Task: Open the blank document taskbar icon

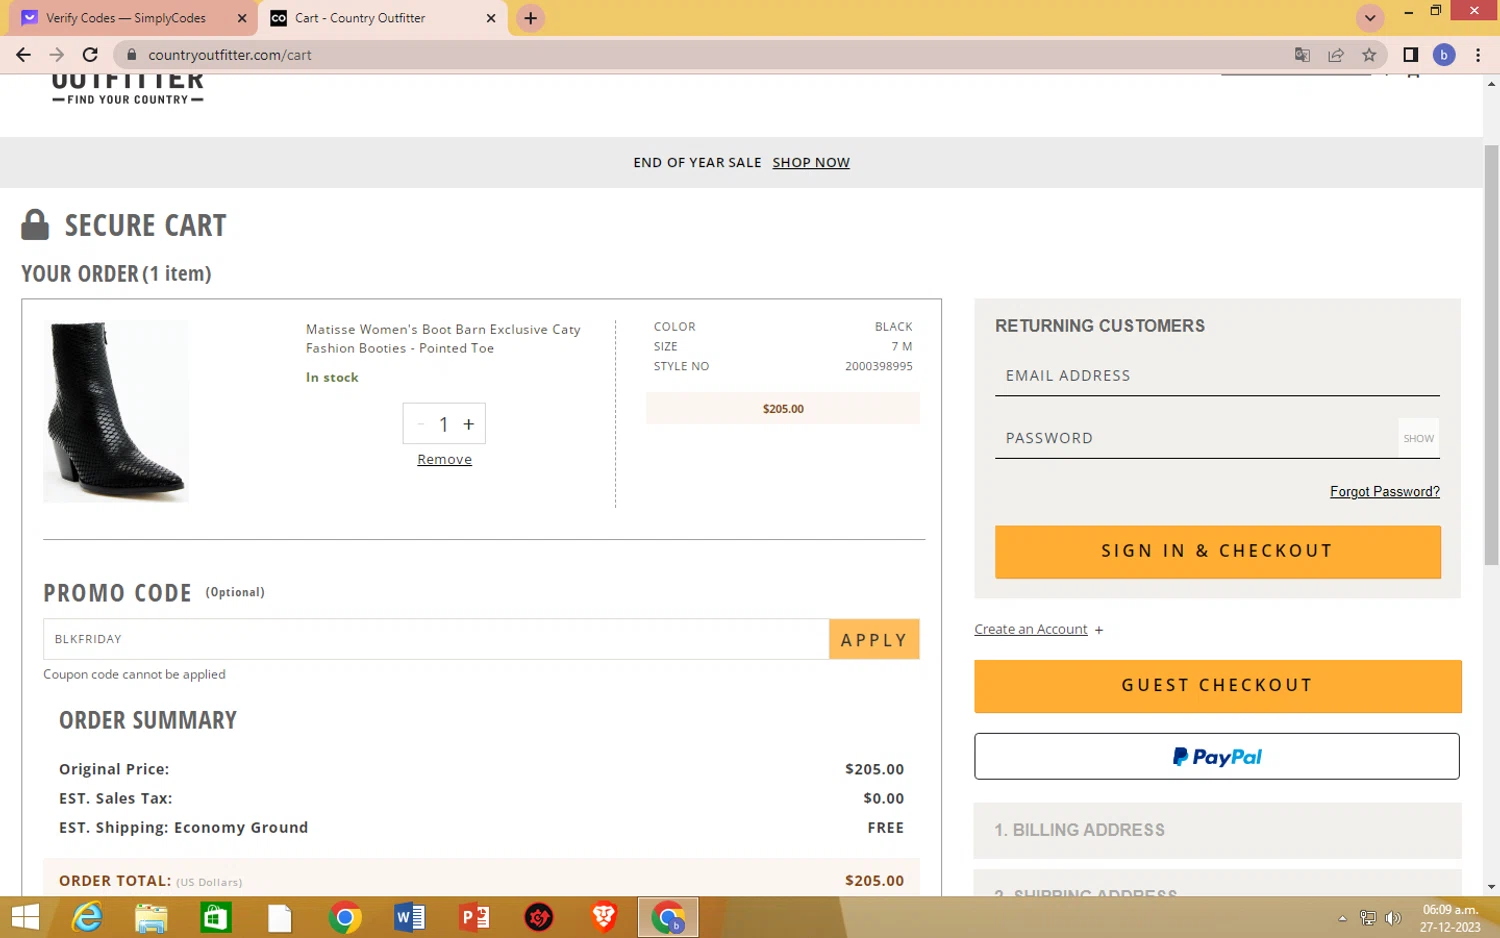Action: click(279, 917)
